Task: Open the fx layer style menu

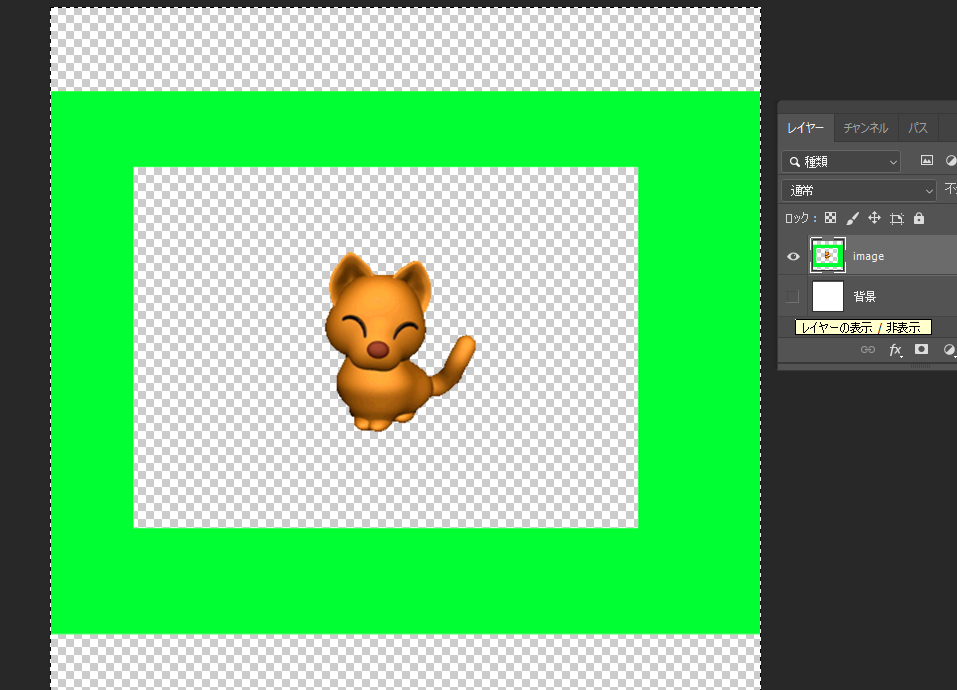Action: pyautogui.click(x=895, y=350)
